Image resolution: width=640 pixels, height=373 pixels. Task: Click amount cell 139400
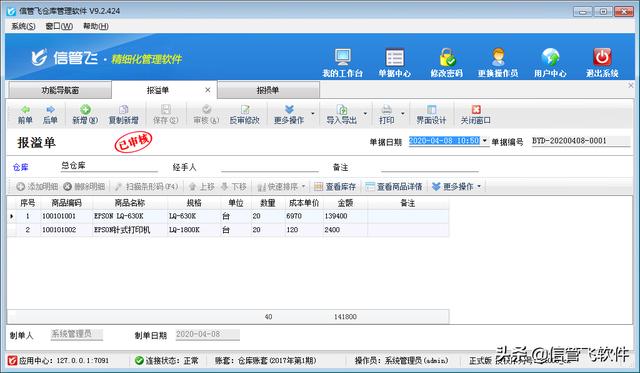coord(345,216)
